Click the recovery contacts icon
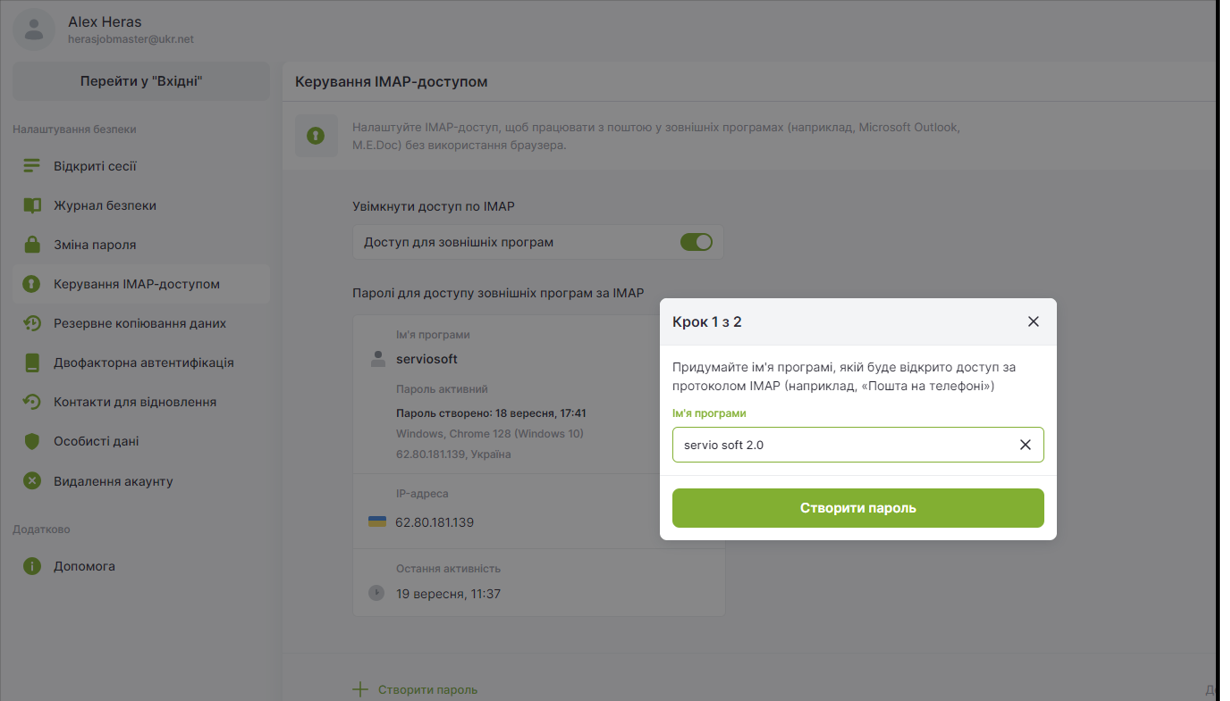This screenshot has height=701, width=1230. click(x=32, y=402)
